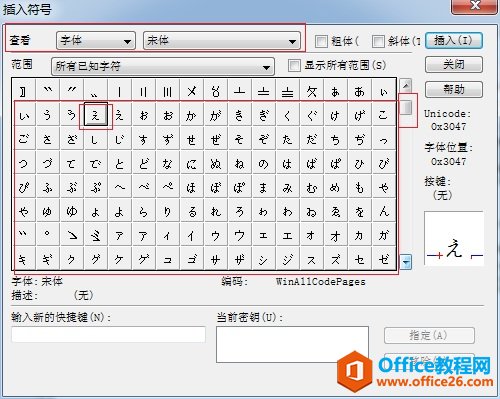Click the large え preview box
Viewport: 500px width, 399px height.
454,238
